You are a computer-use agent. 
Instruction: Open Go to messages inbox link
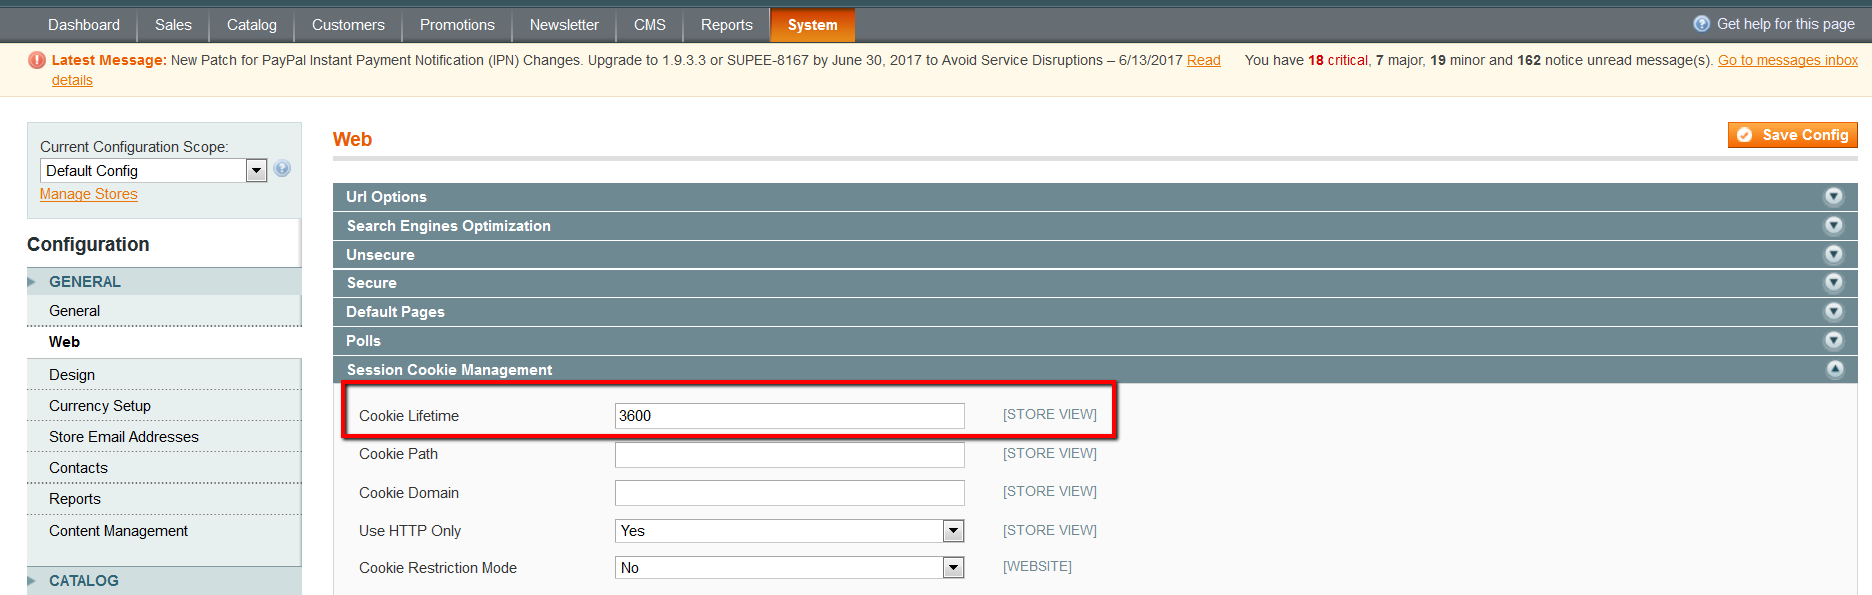[x=1788, y=60]
